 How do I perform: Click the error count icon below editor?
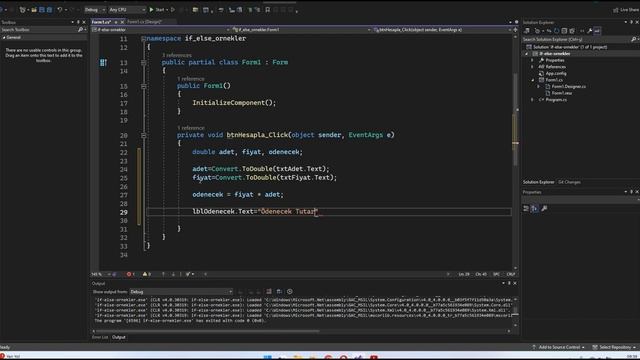tap(129, 274)
